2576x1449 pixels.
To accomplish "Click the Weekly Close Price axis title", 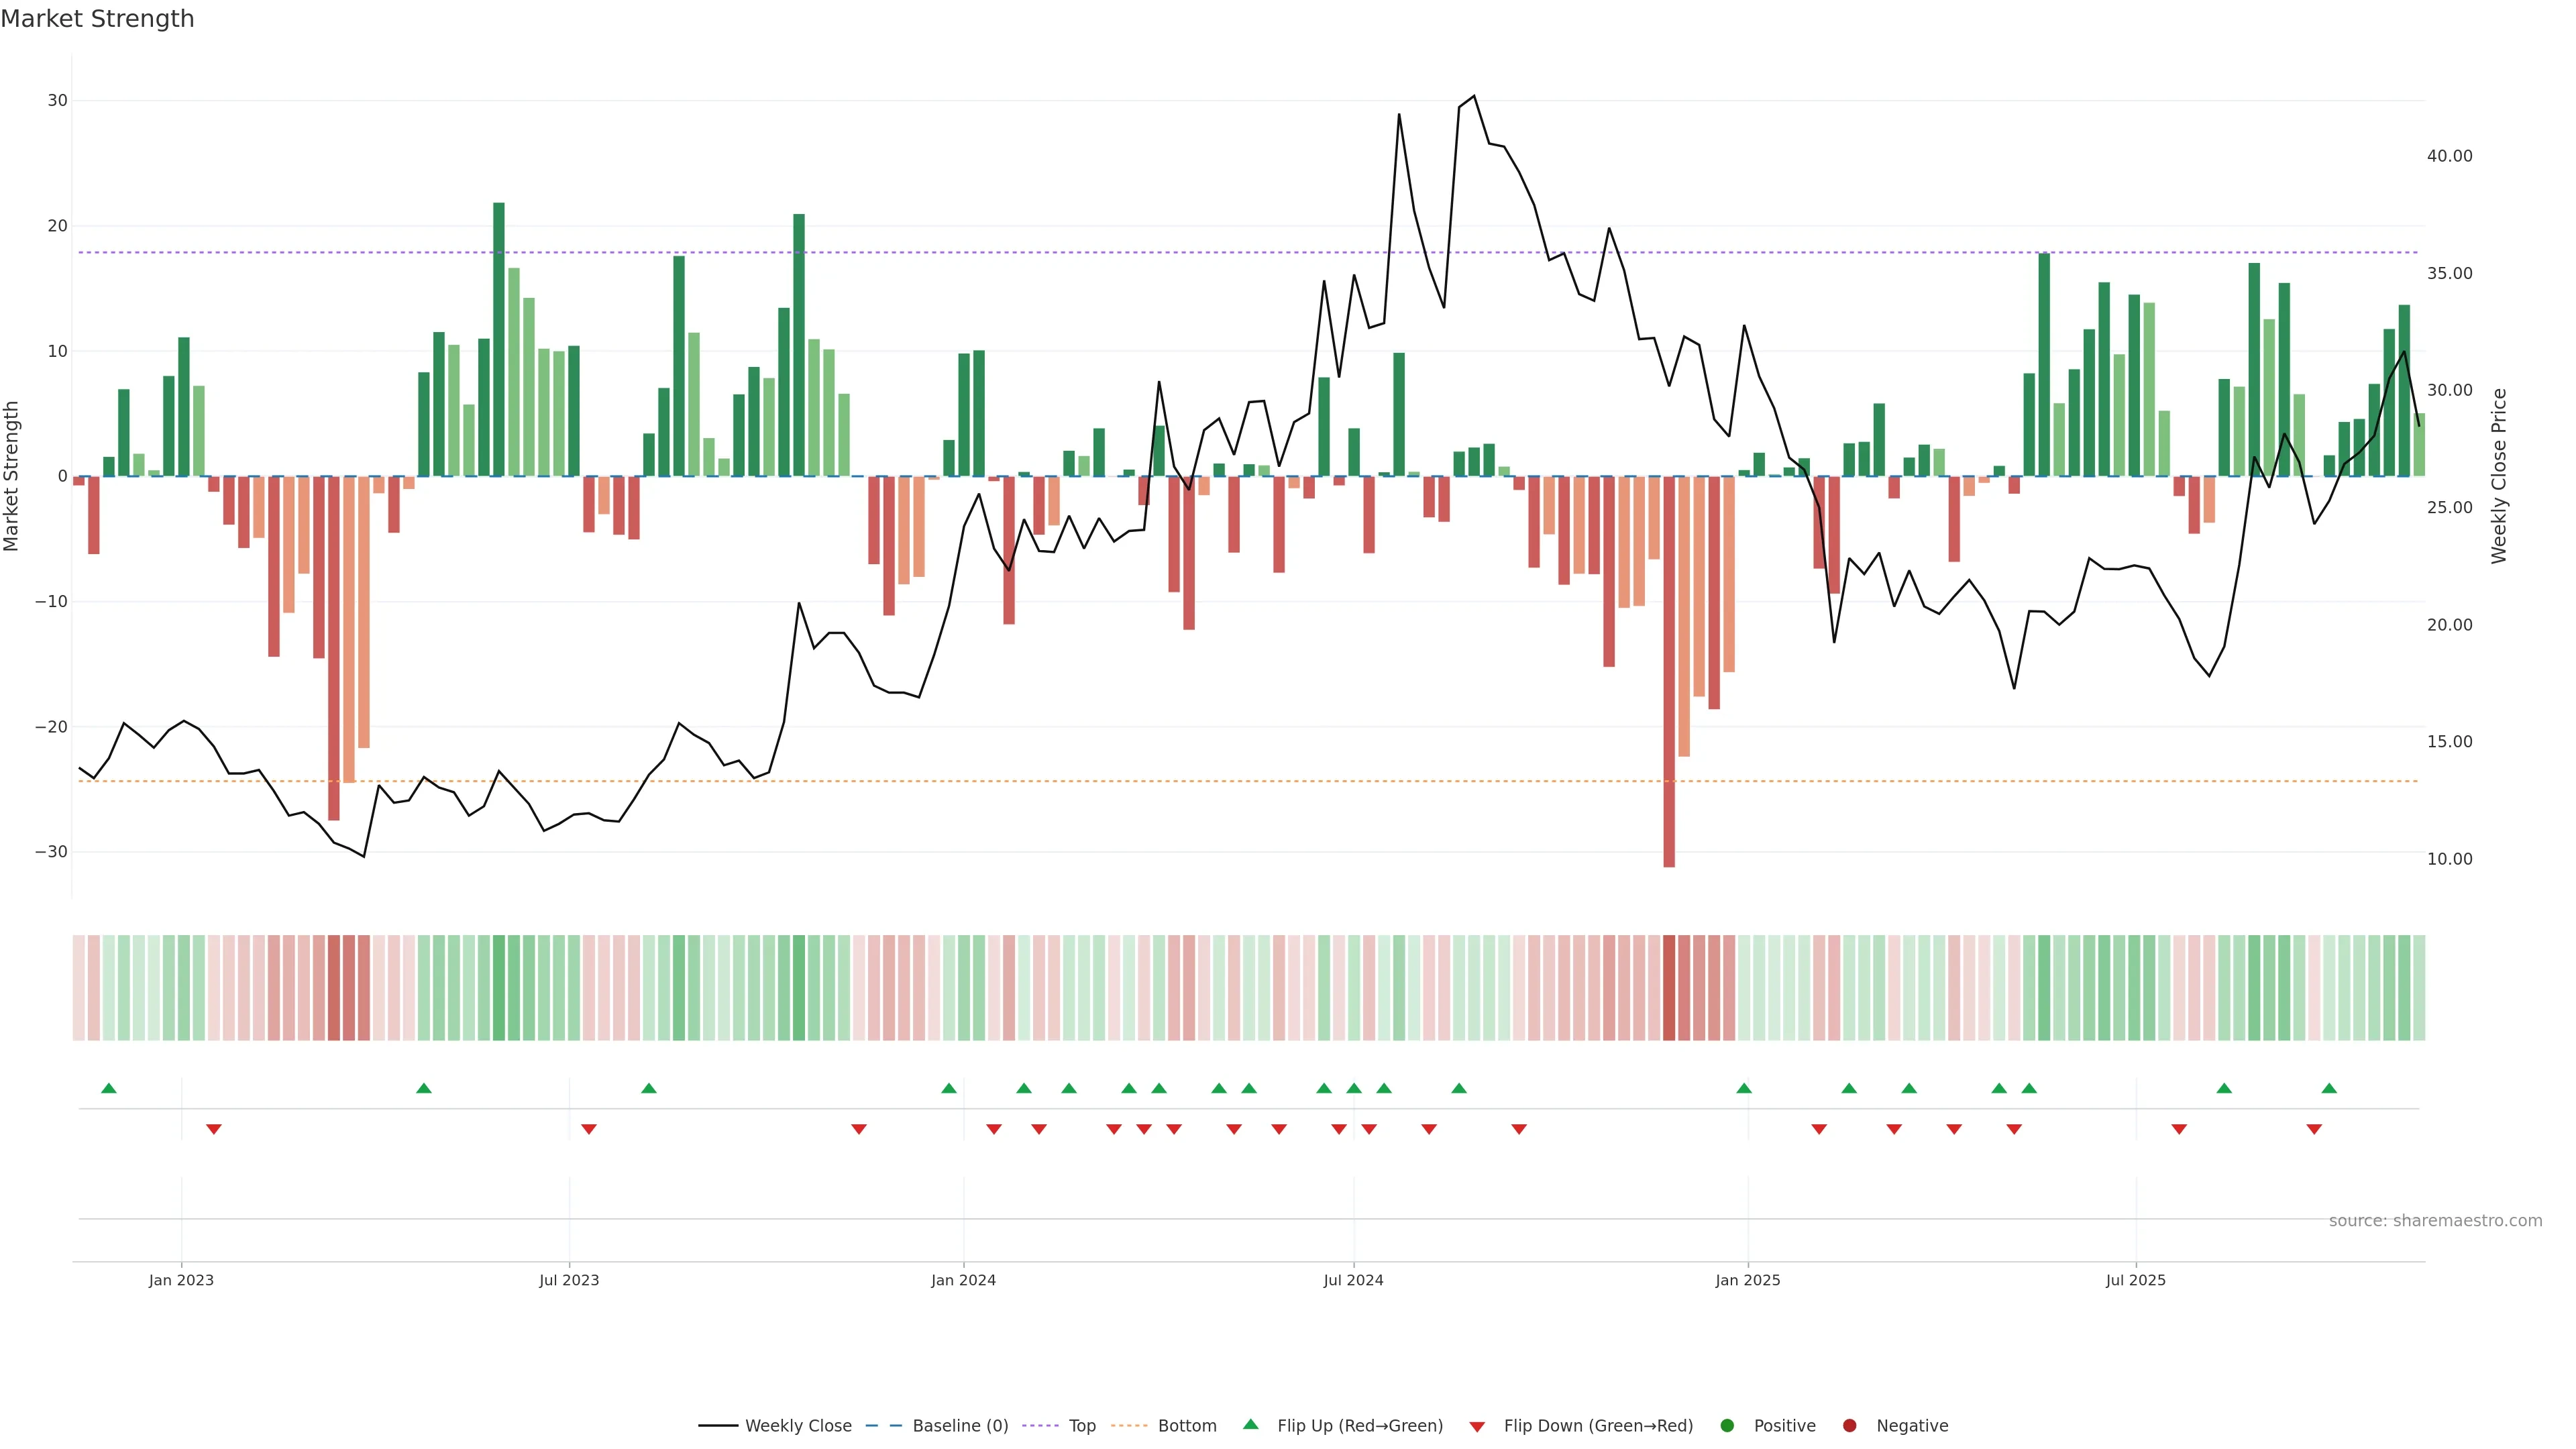I will tap(2499, 476).
